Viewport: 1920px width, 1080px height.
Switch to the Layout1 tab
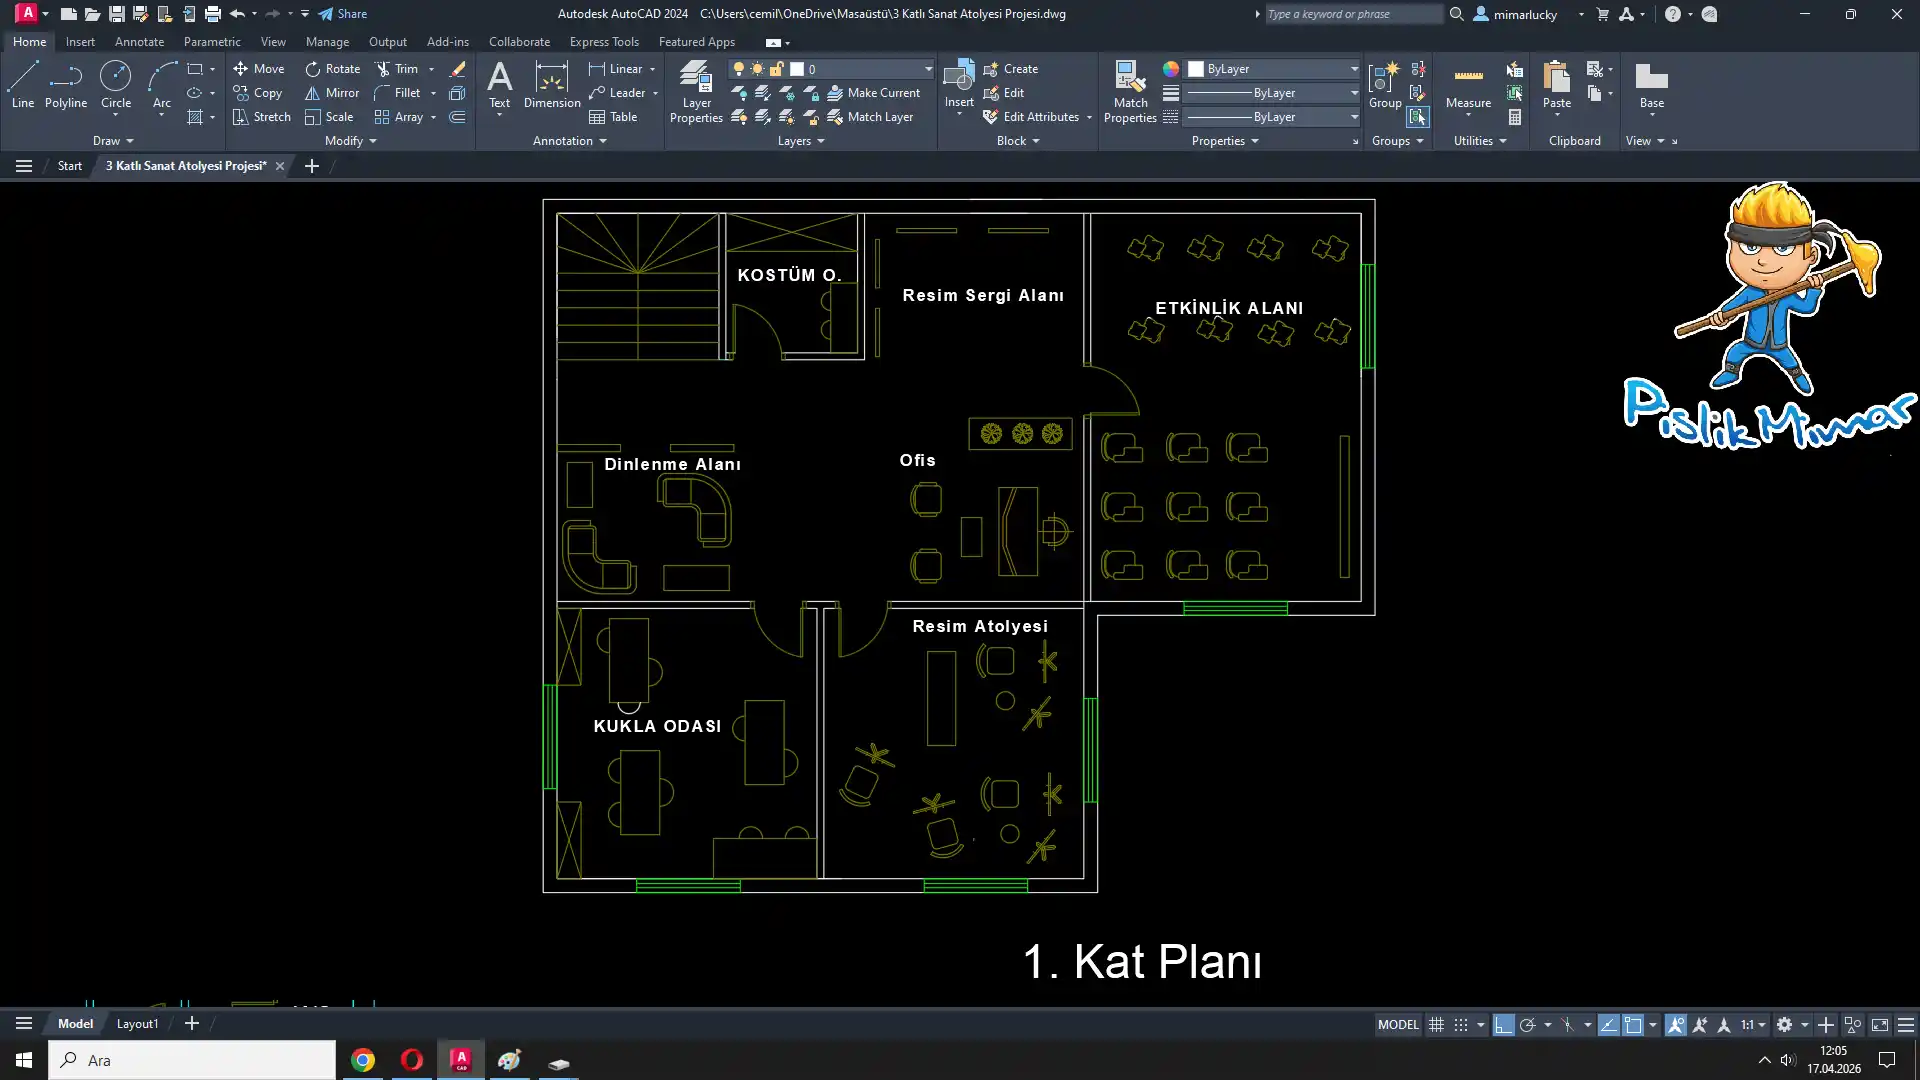point(137,1024)
